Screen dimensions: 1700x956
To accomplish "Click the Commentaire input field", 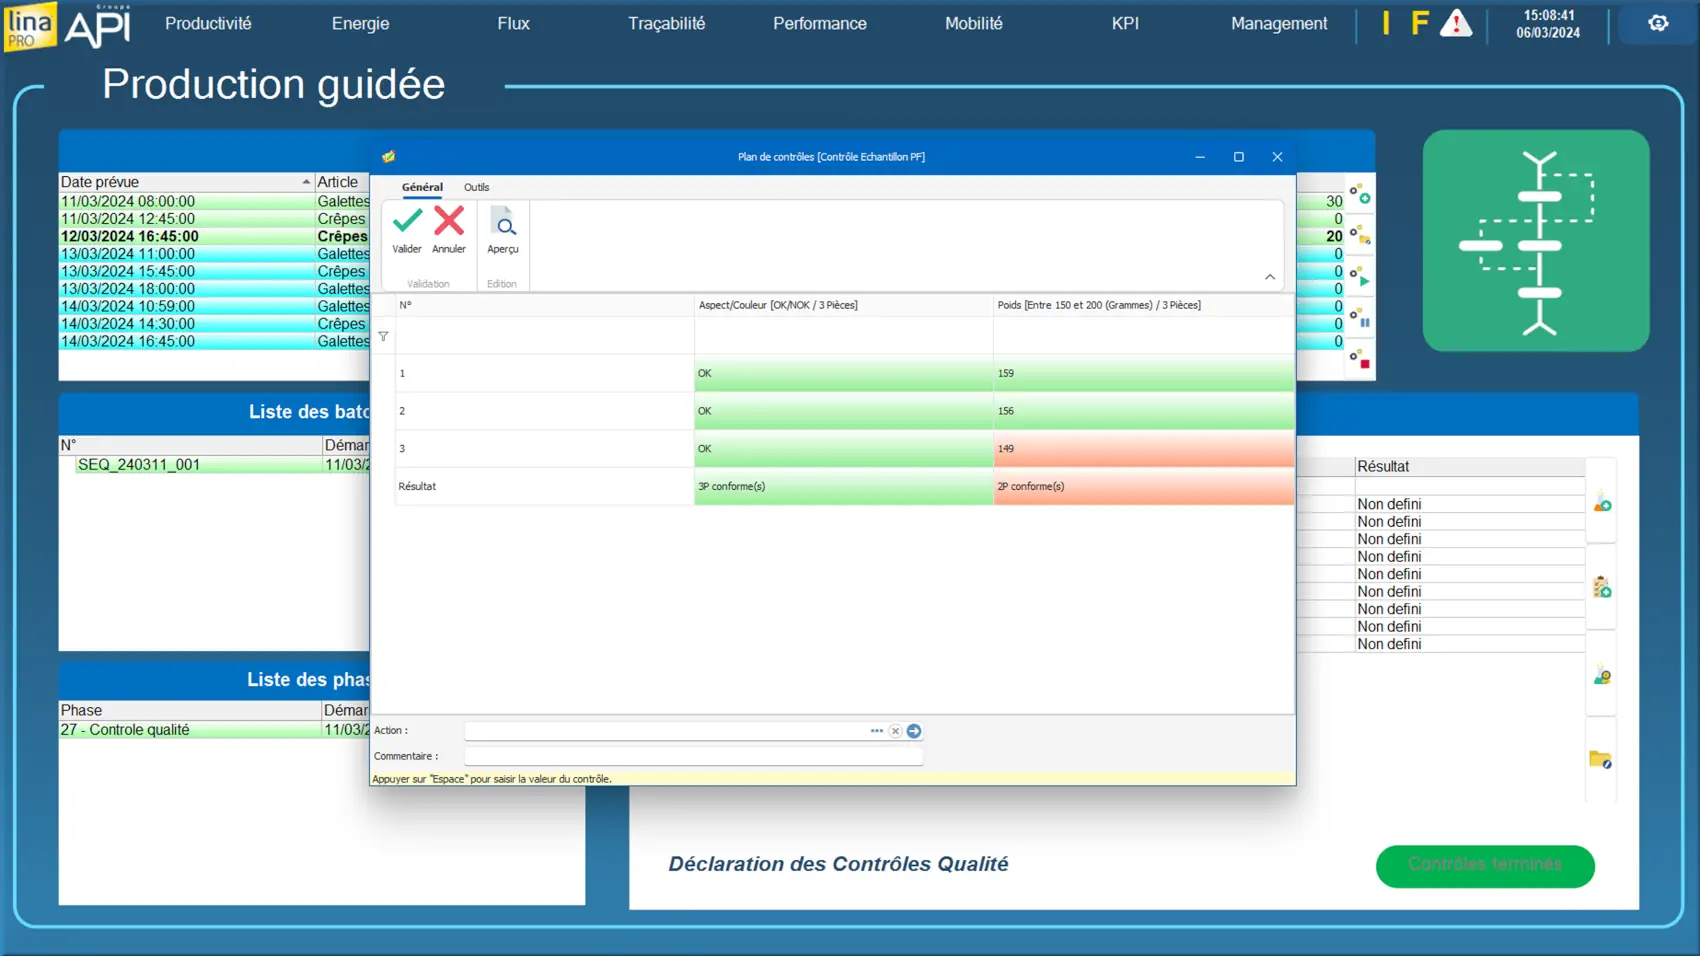I will 692,757.
